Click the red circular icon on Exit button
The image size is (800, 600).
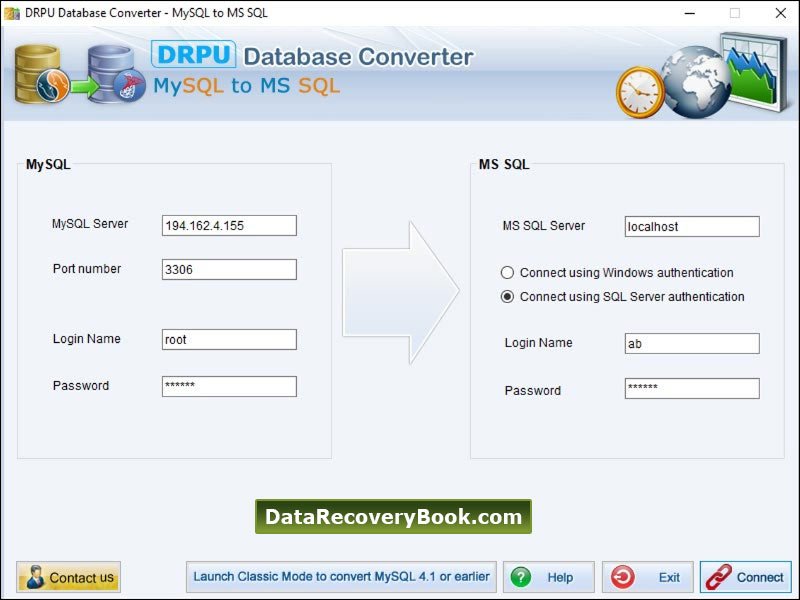pyautogui.click(x=625, y=577)
